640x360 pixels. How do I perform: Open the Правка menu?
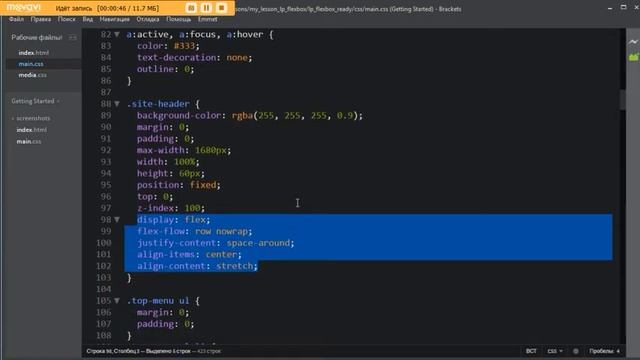[40, 19]
